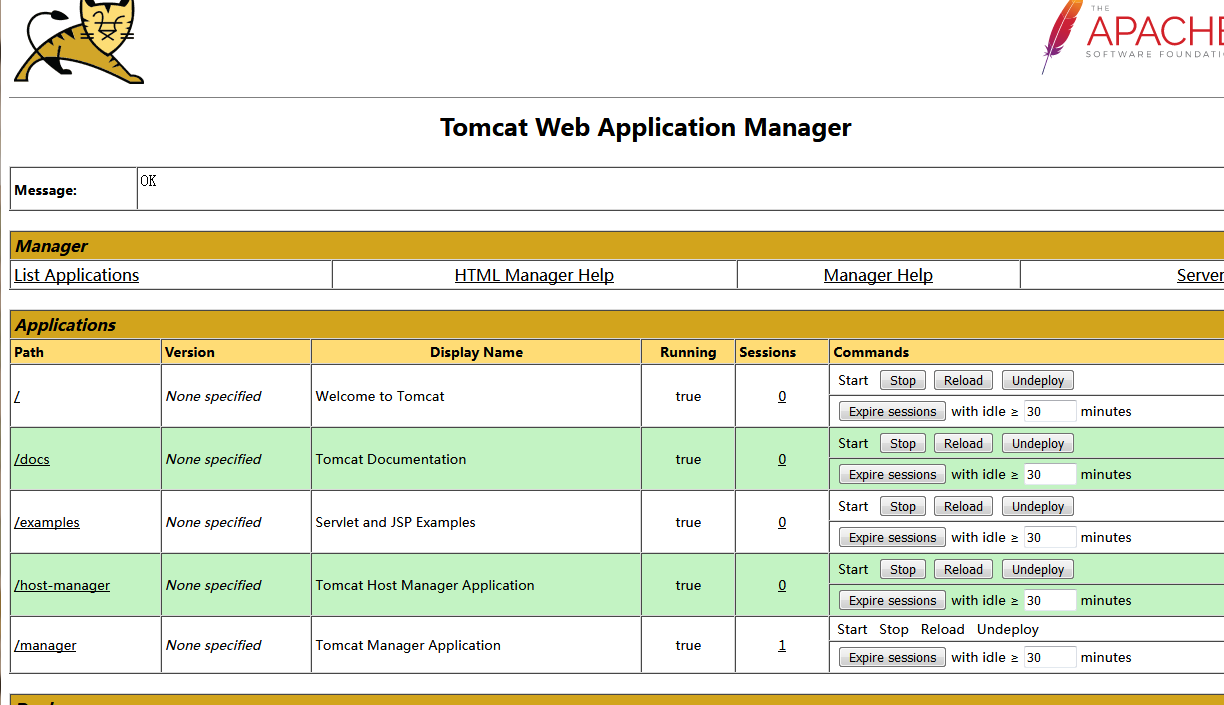The image size is (1224, 705).
Task: Click the 'Tomcat Web Application Manager' heading
Action: coord(646,127)
